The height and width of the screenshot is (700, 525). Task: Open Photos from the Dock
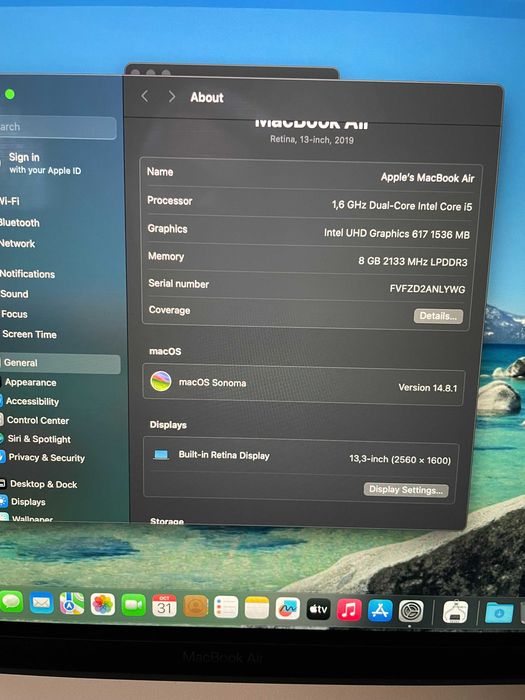pyautogui.click(x=102, y=604)
